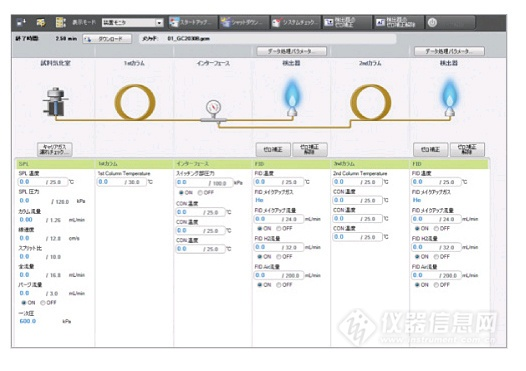Click ゼロ補正 button under the second detector
Image resolution: width=526 pixels, height=371 pixels.
click(431, 150)
